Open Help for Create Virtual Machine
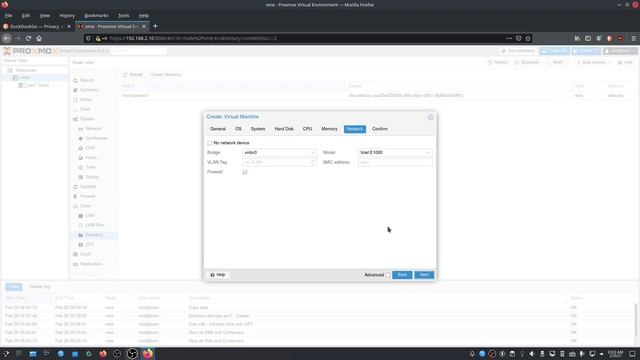Viewport: 640px width, 360px height. pos(218,275)
